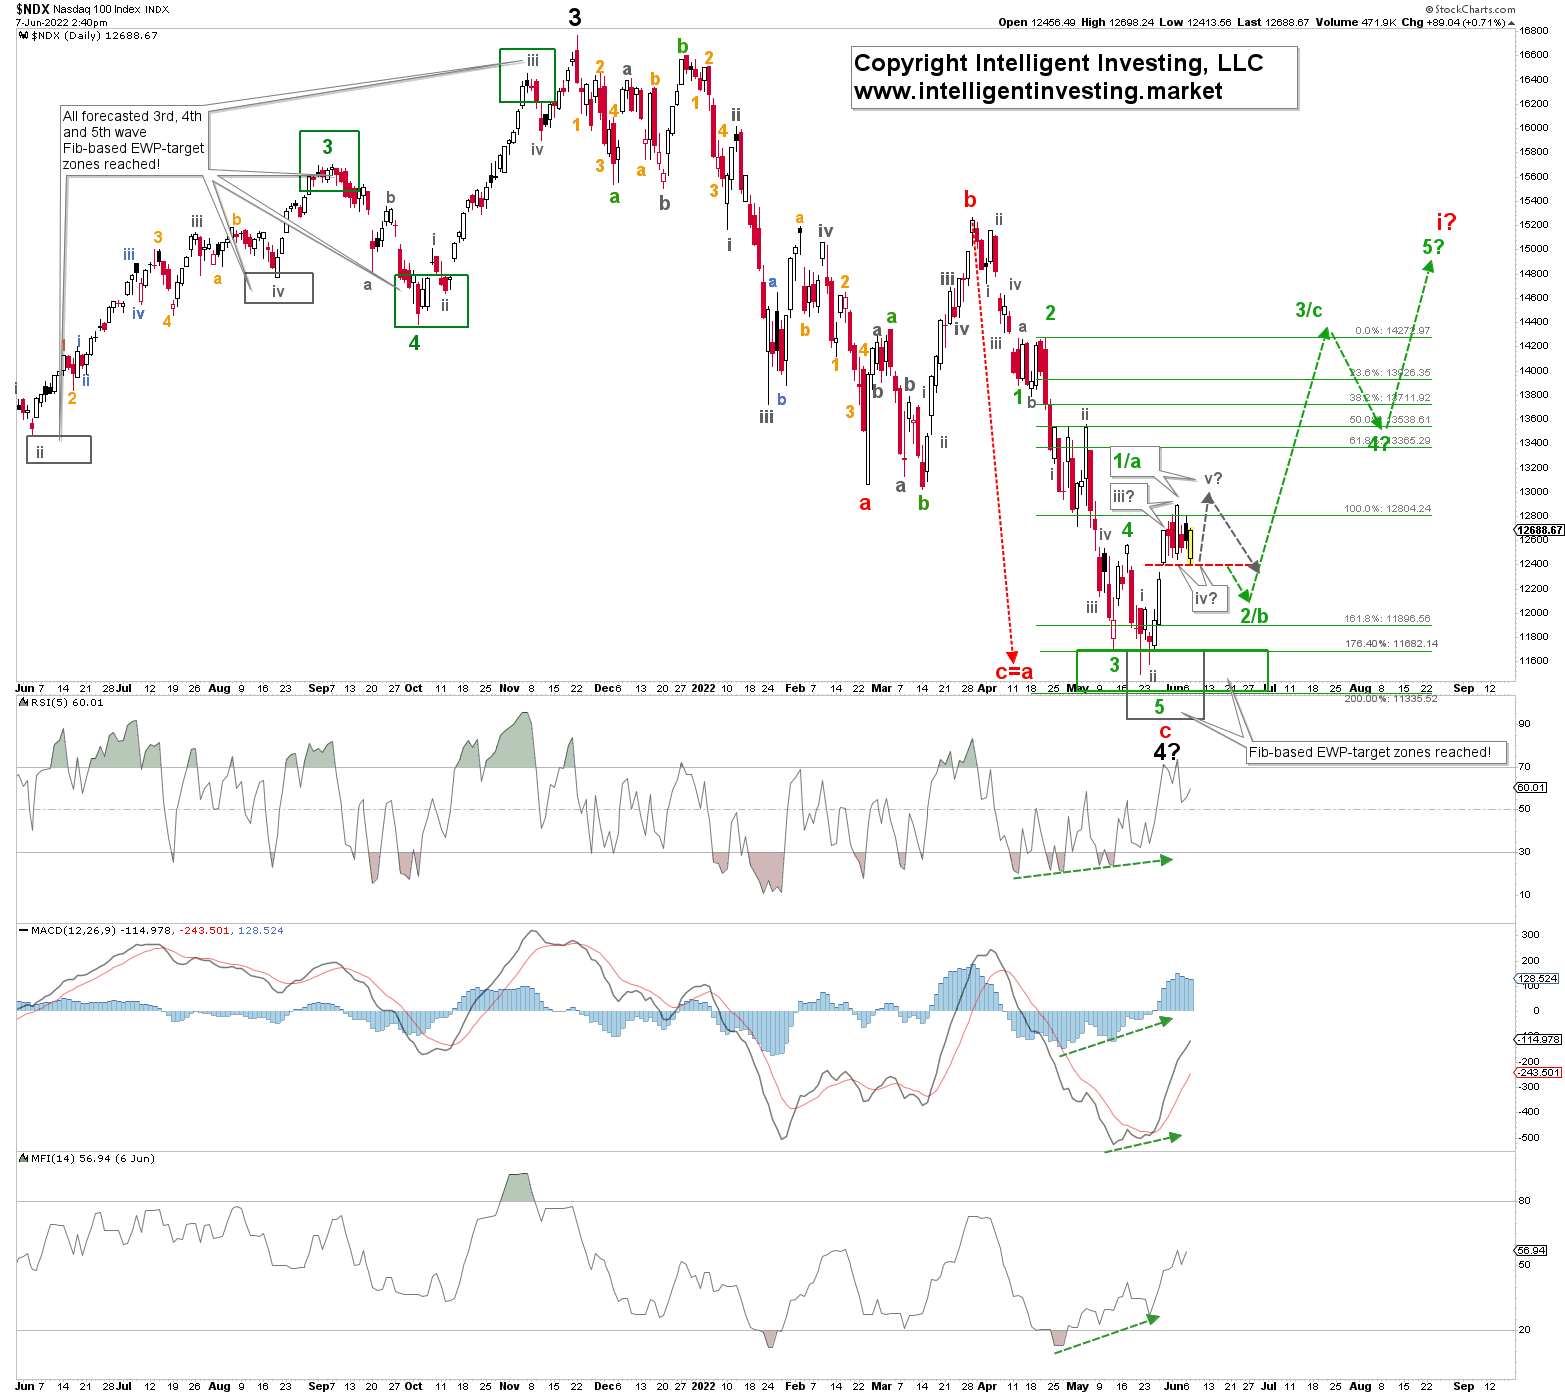Screen dimensions: 1565x1396
Task: Select the 7-Jun-2022 2:40pm timestamp
Action: click(x=61, y=22)
